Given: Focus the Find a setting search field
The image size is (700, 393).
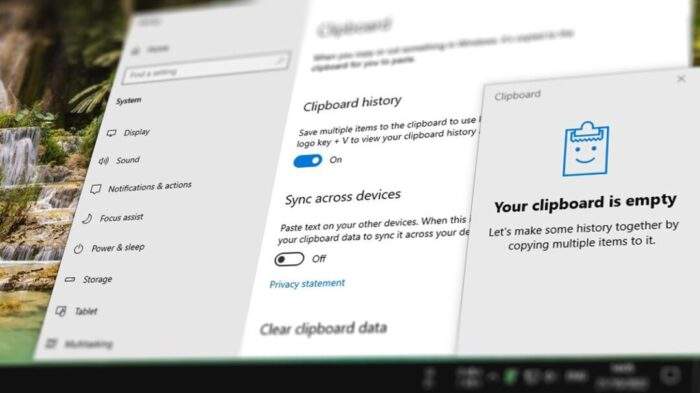Looking at the screenshot, I should tap(206, 67).
